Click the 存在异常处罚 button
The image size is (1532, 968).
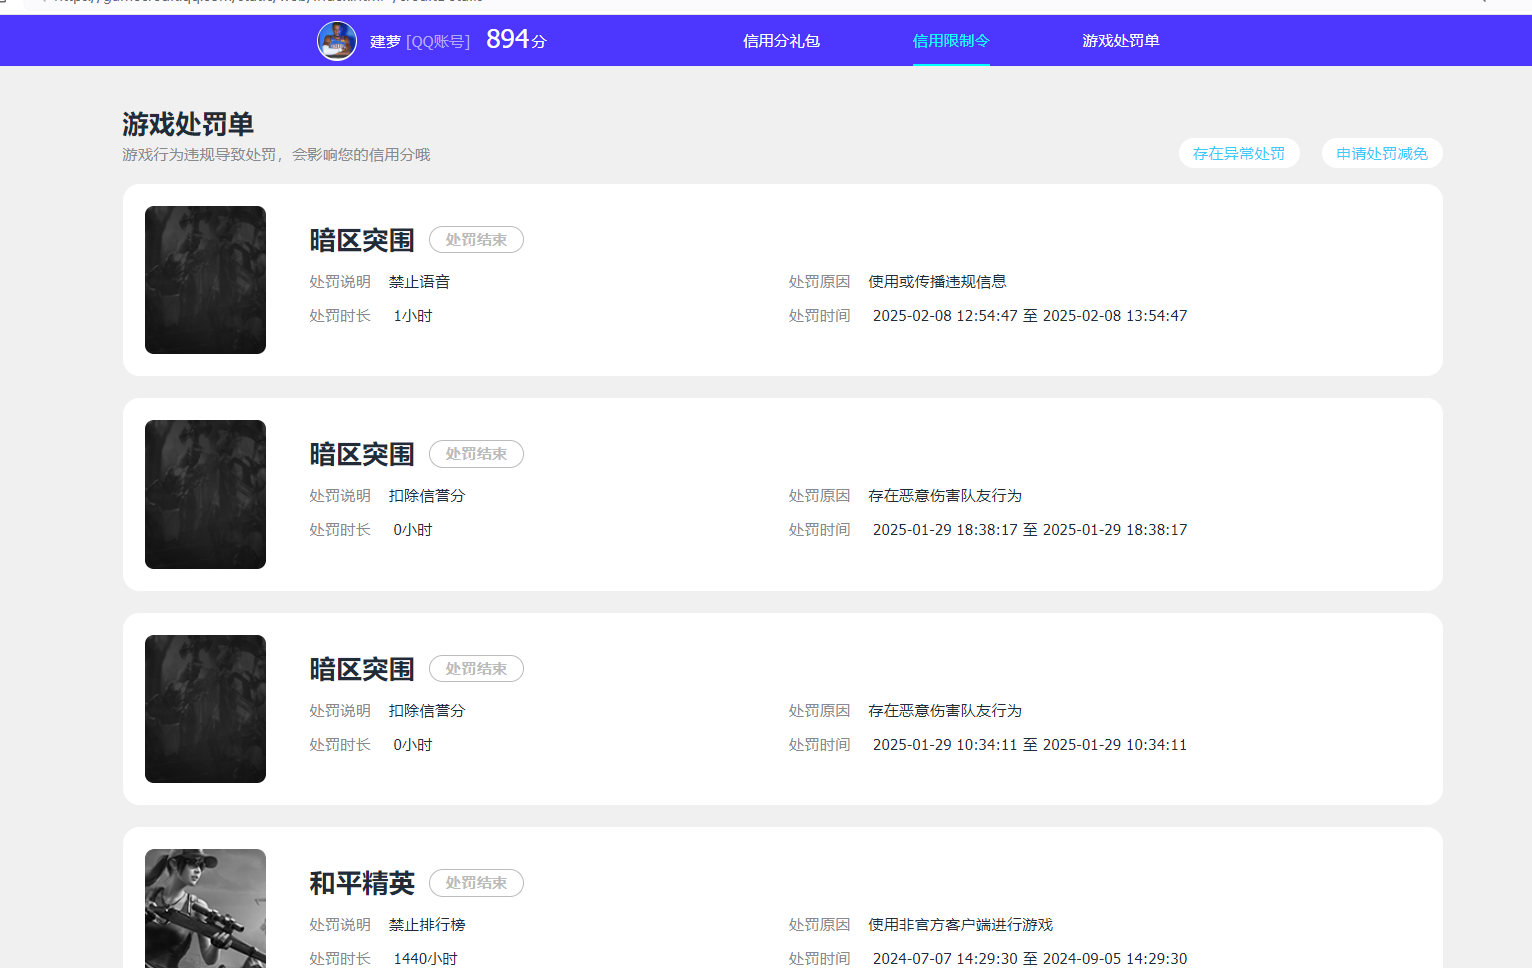(1238, 153)
